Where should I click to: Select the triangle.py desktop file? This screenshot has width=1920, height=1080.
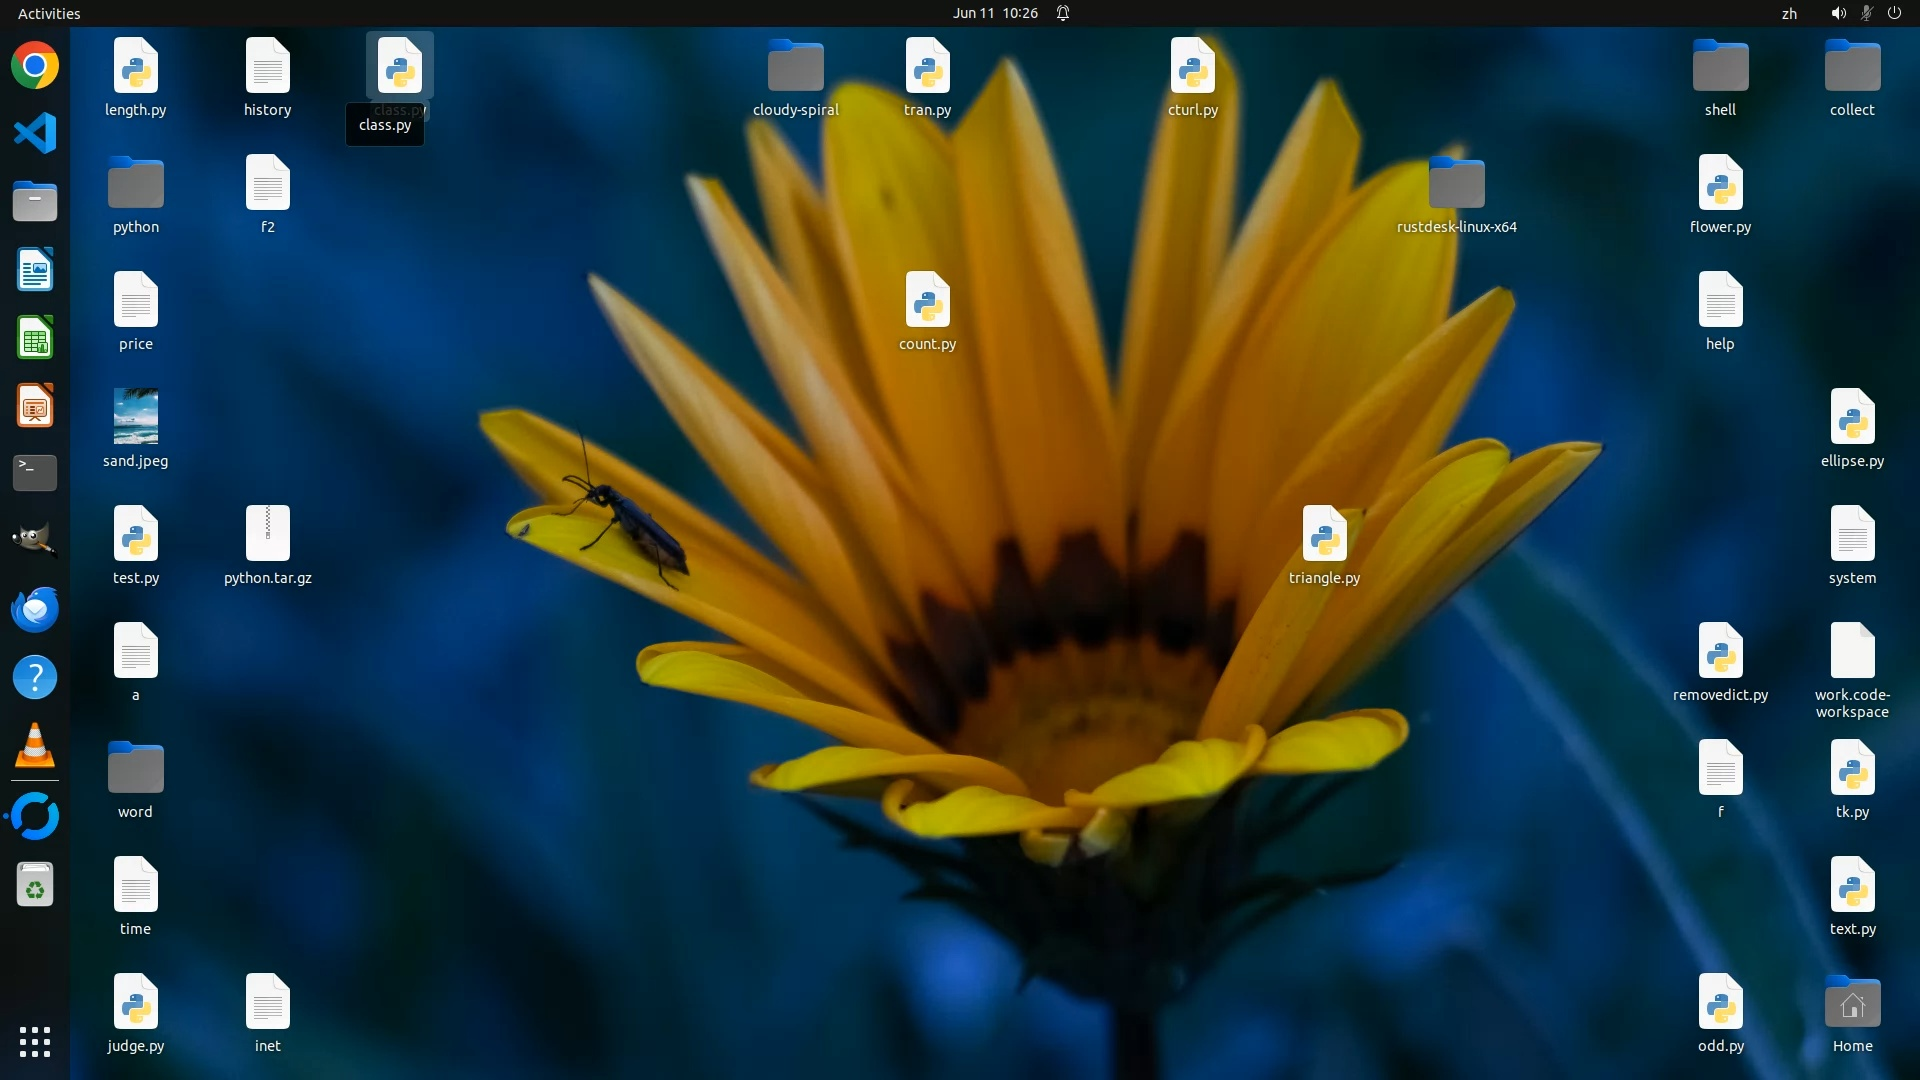1324,534
